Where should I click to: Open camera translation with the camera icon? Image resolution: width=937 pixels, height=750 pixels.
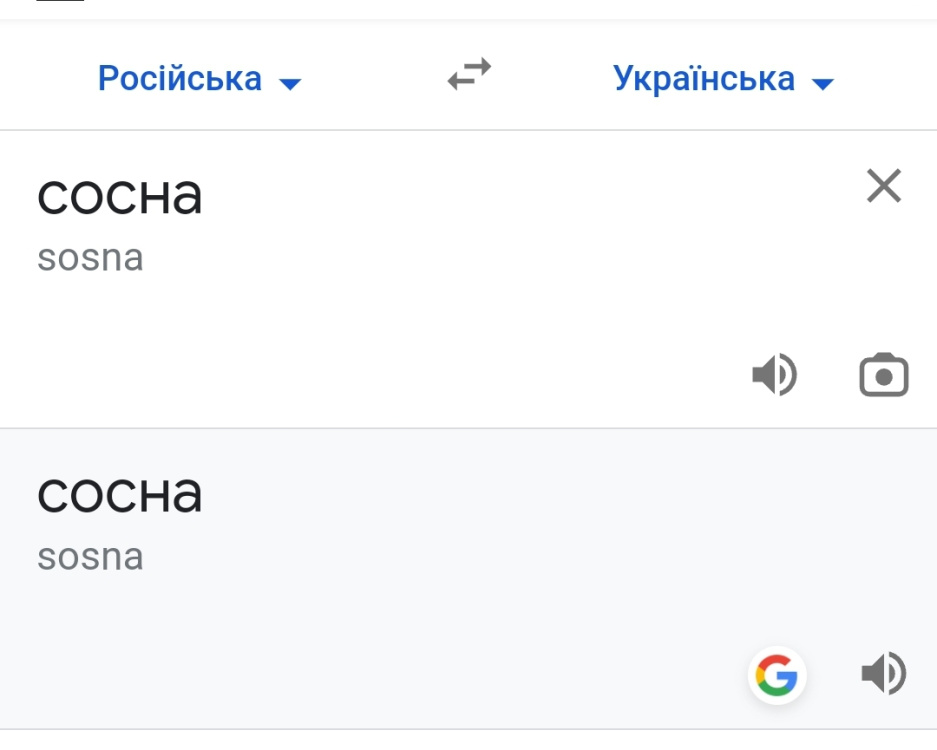pos(884,373)
